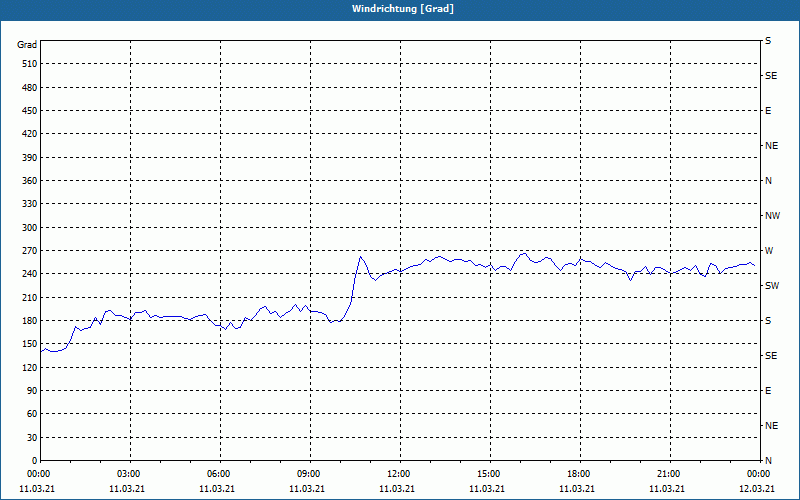Pick the 360 label on the left axis

click(30, 181)
